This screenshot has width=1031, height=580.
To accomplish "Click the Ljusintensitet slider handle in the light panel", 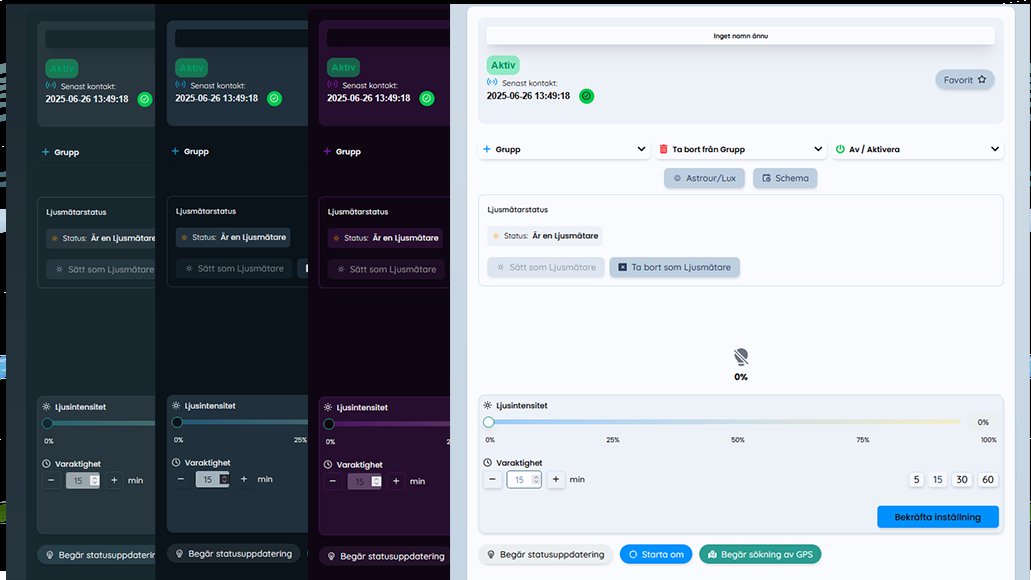I will click(x=489, y=422).
